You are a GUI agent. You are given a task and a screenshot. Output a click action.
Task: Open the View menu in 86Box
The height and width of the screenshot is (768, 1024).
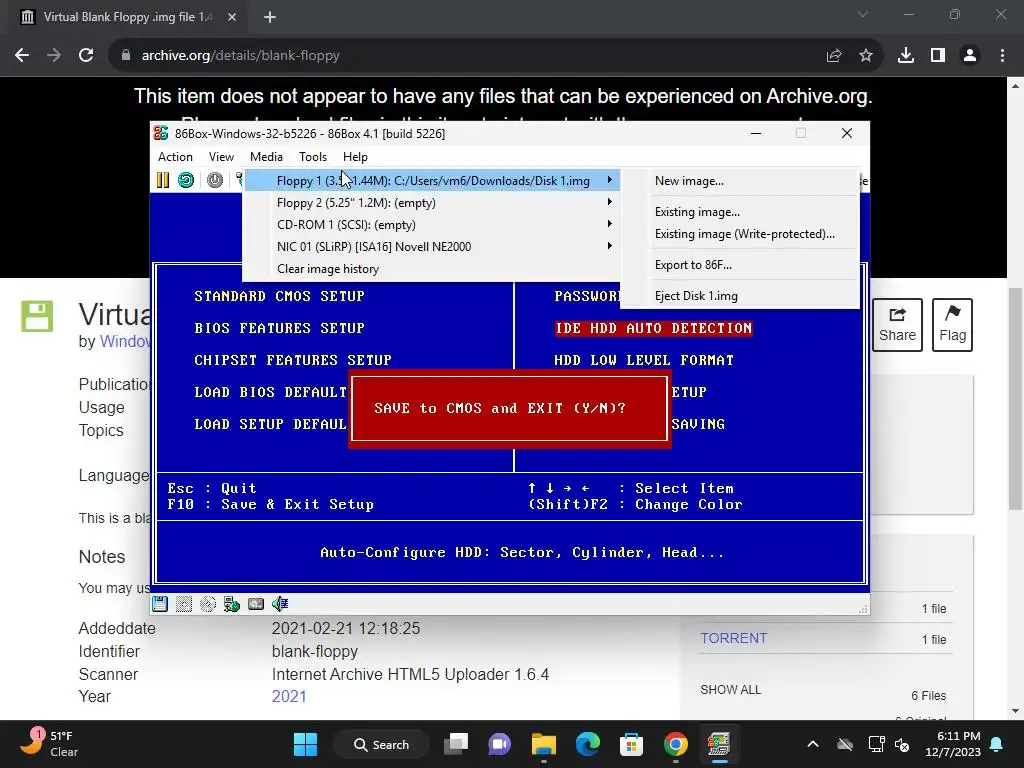tap(221, 157)
